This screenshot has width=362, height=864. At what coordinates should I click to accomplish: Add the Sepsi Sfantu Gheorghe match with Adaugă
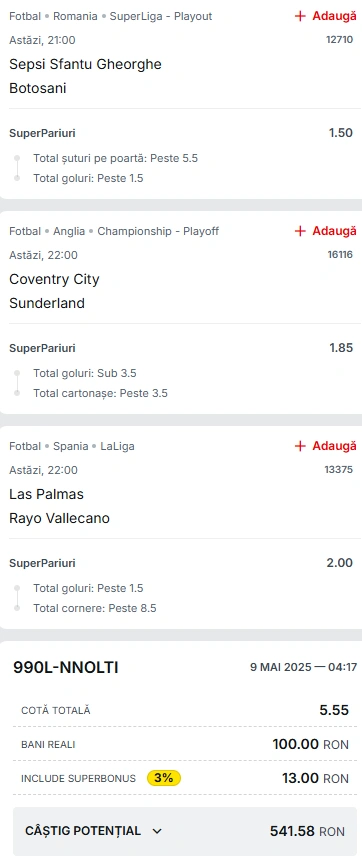[x=326, y=16]
